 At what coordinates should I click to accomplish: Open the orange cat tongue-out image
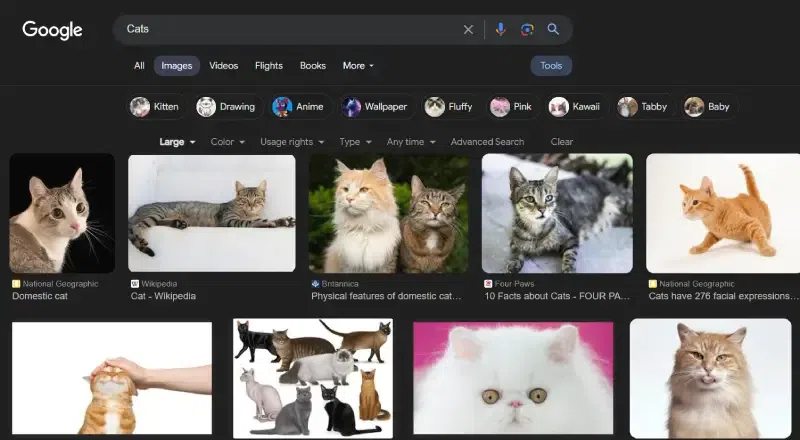coord(711,378)
